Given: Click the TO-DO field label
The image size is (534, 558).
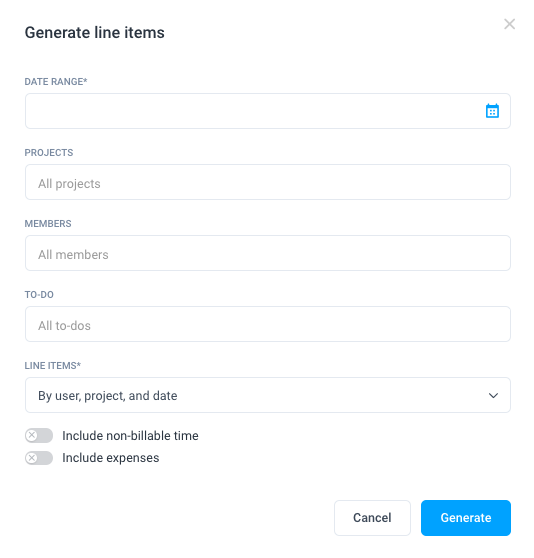Looking at the screenshot, I should pos(39,295).
